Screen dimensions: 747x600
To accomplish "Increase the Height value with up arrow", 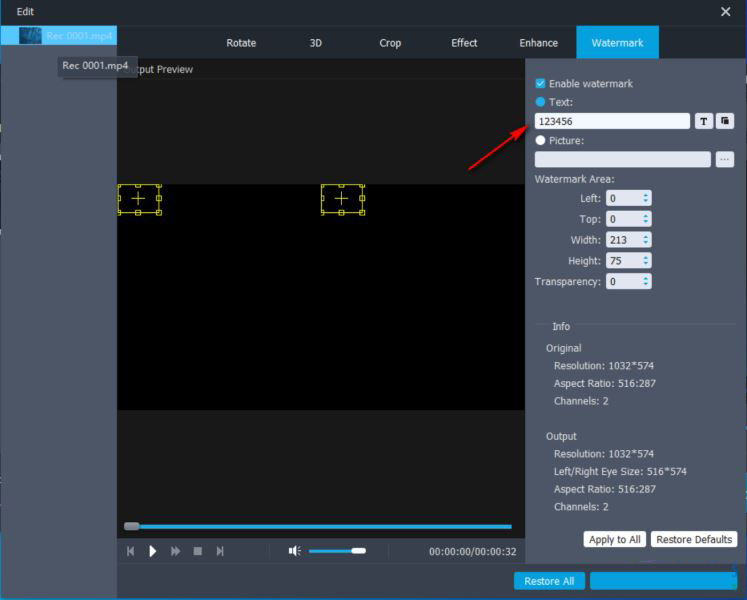I will (646, 257).
